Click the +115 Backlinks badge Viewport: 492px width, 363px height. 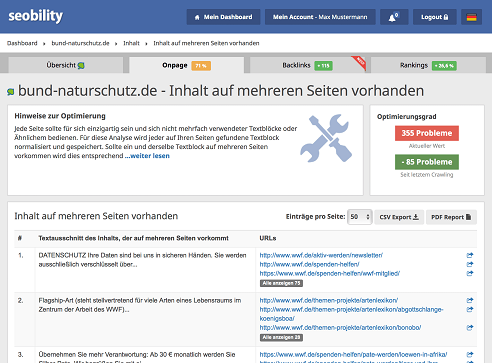pos(323,66)
